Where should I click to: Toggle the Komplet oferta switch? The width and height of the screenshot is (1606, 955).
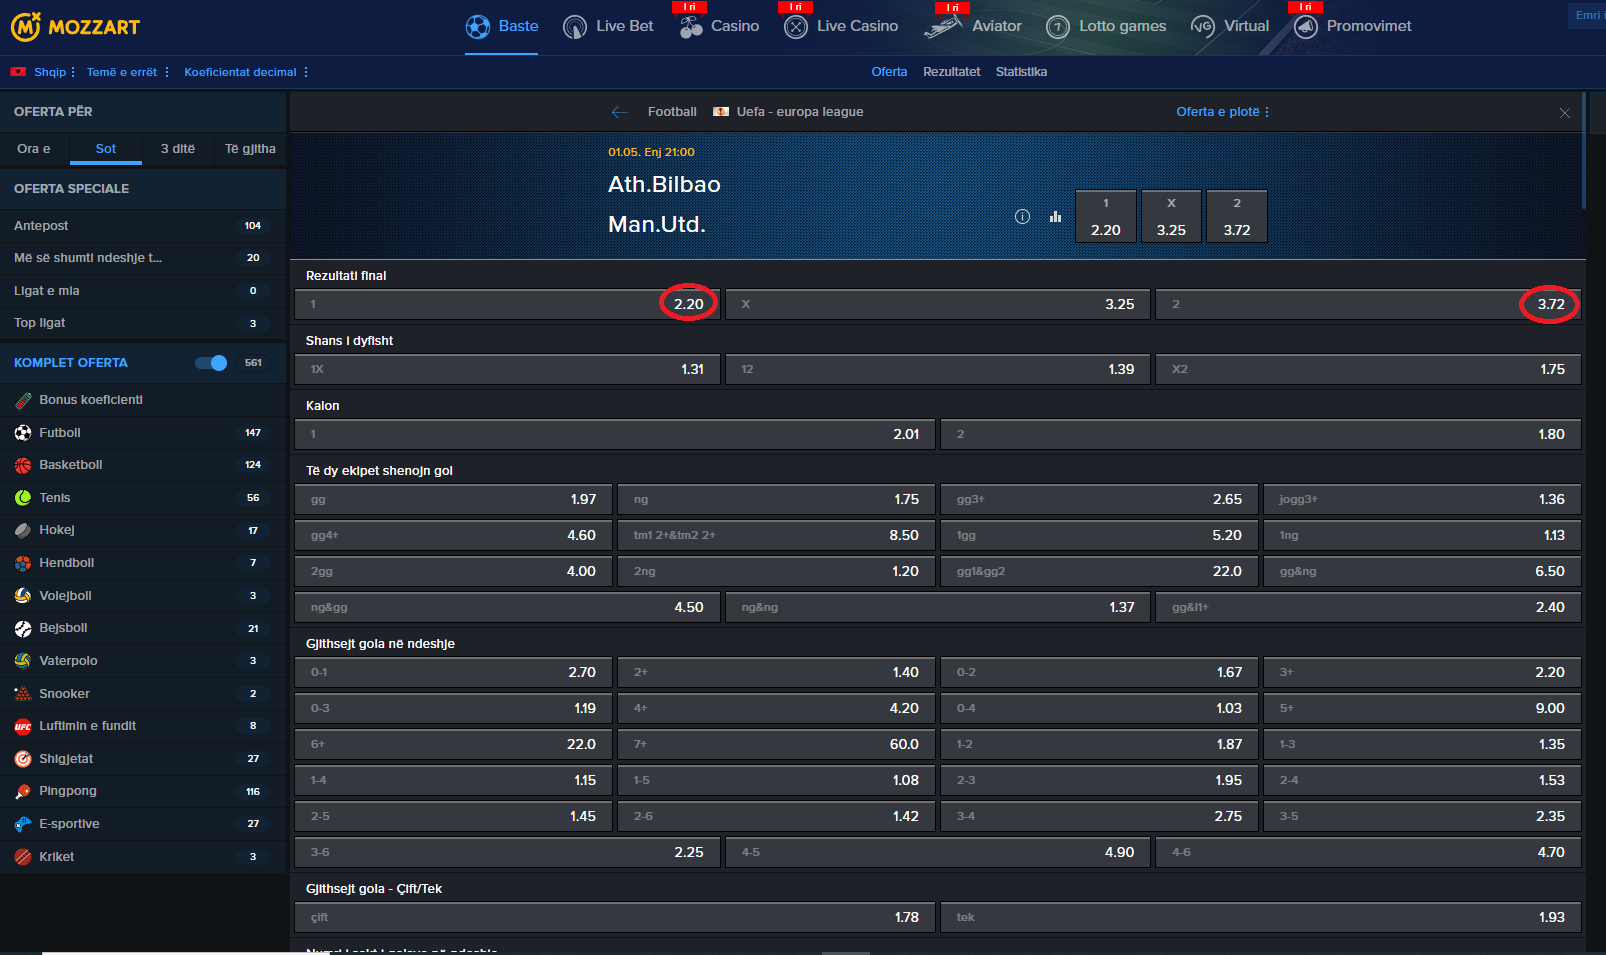211,363
